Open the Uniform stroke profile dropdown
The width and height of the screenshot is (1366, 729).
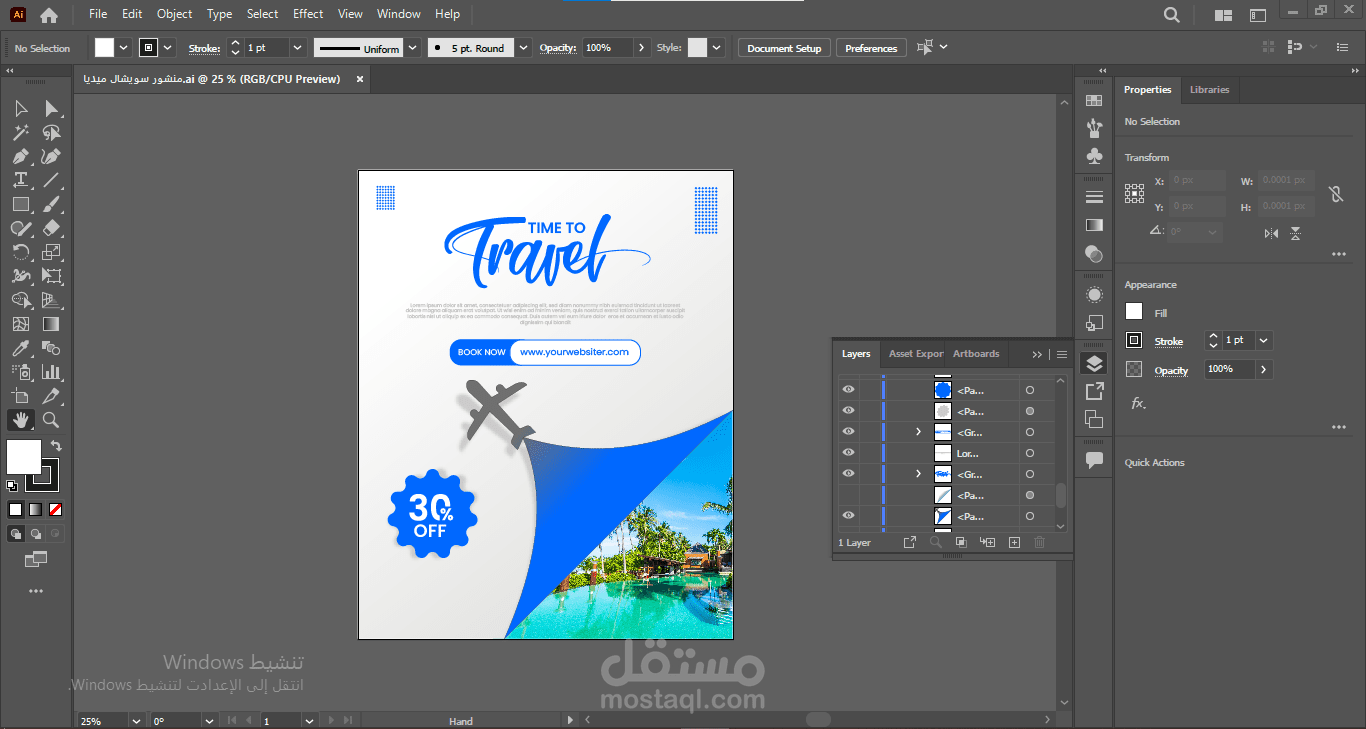point(413,48)
